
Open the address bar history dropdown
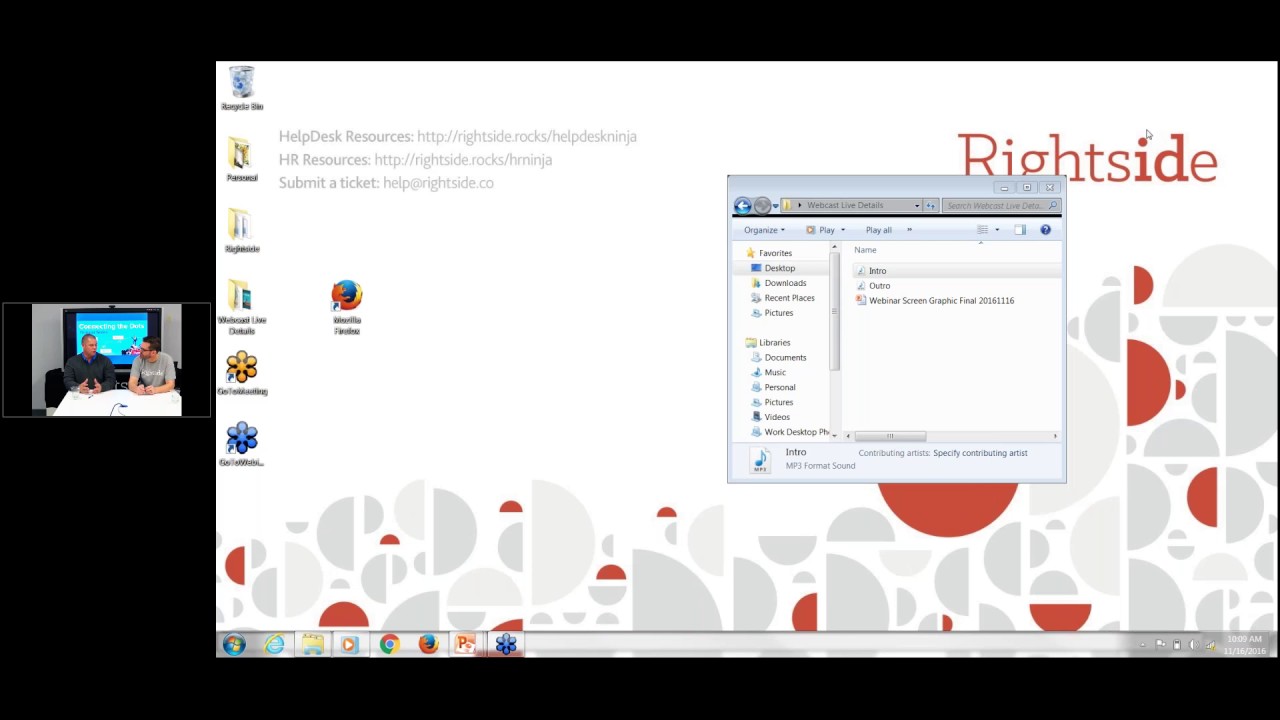coord(916,206)
